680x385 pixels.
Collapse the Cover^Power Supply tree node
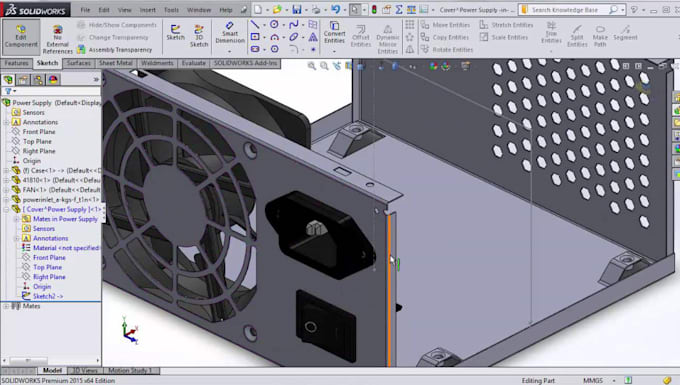click(x=6, y=209)
